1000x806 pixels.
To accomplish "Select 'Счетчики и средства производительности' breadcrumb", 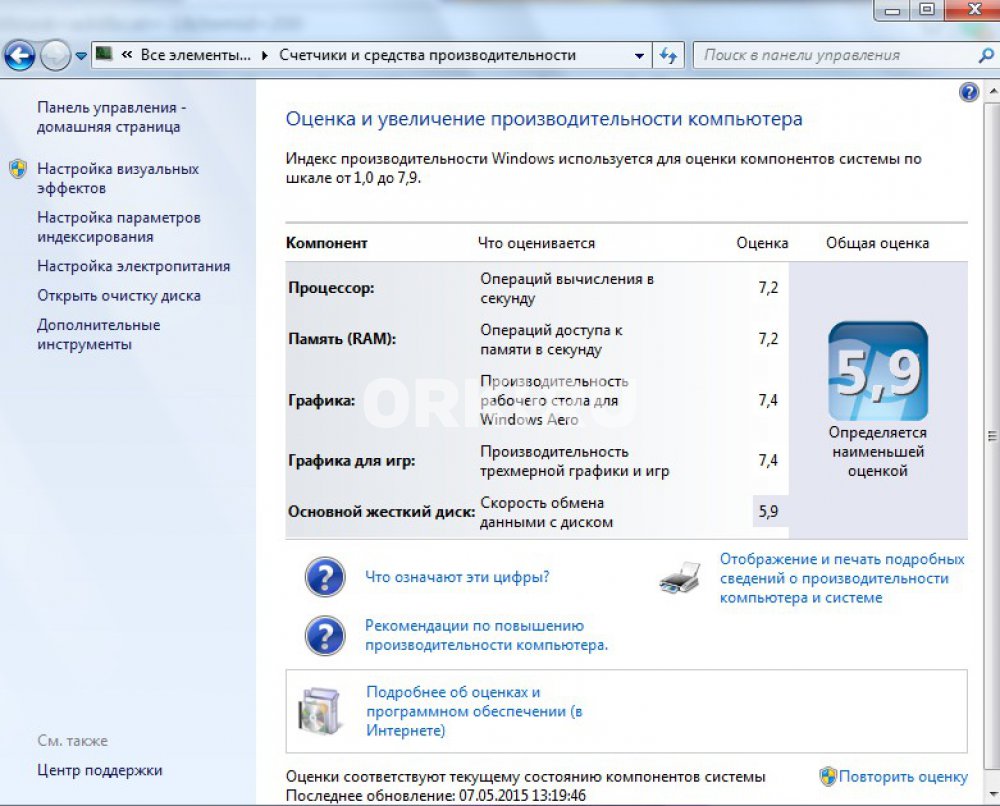I will (427, 56).
